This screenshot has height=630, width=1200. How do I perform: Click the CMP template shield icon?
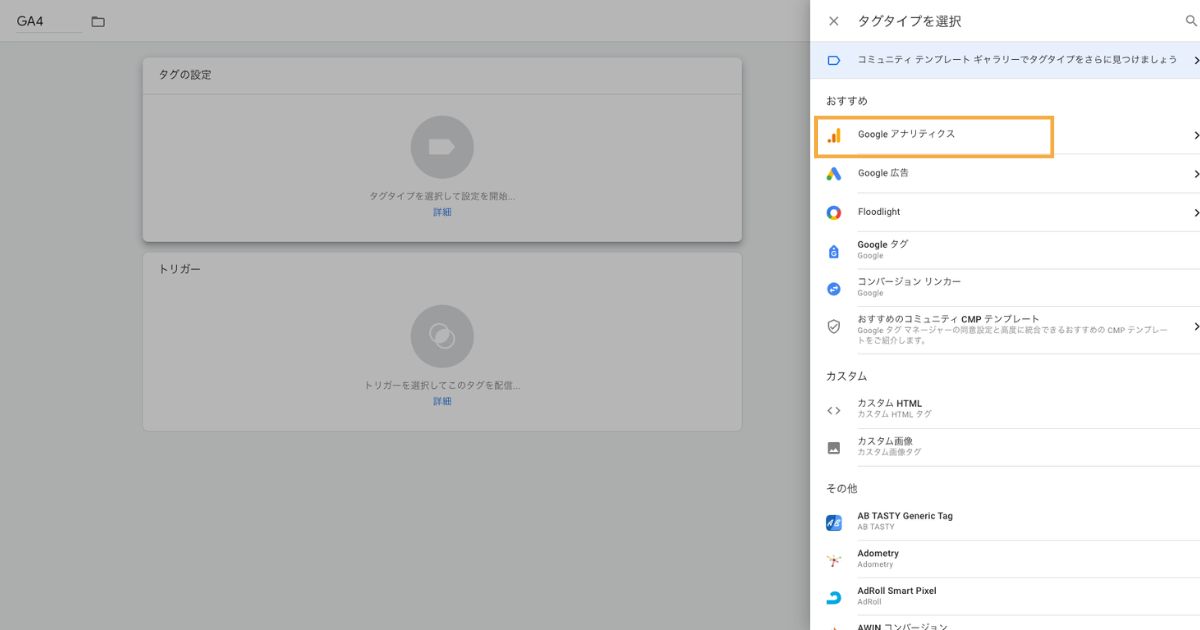pos(834,327)
